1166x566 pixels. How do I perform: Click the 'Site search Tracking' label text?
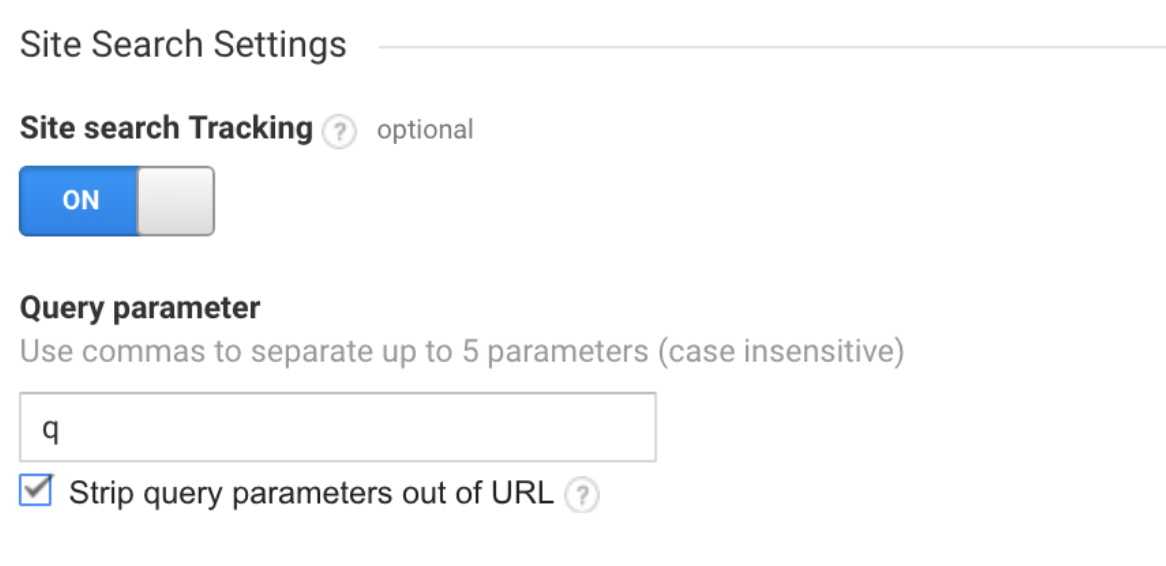tap(166, 128)
